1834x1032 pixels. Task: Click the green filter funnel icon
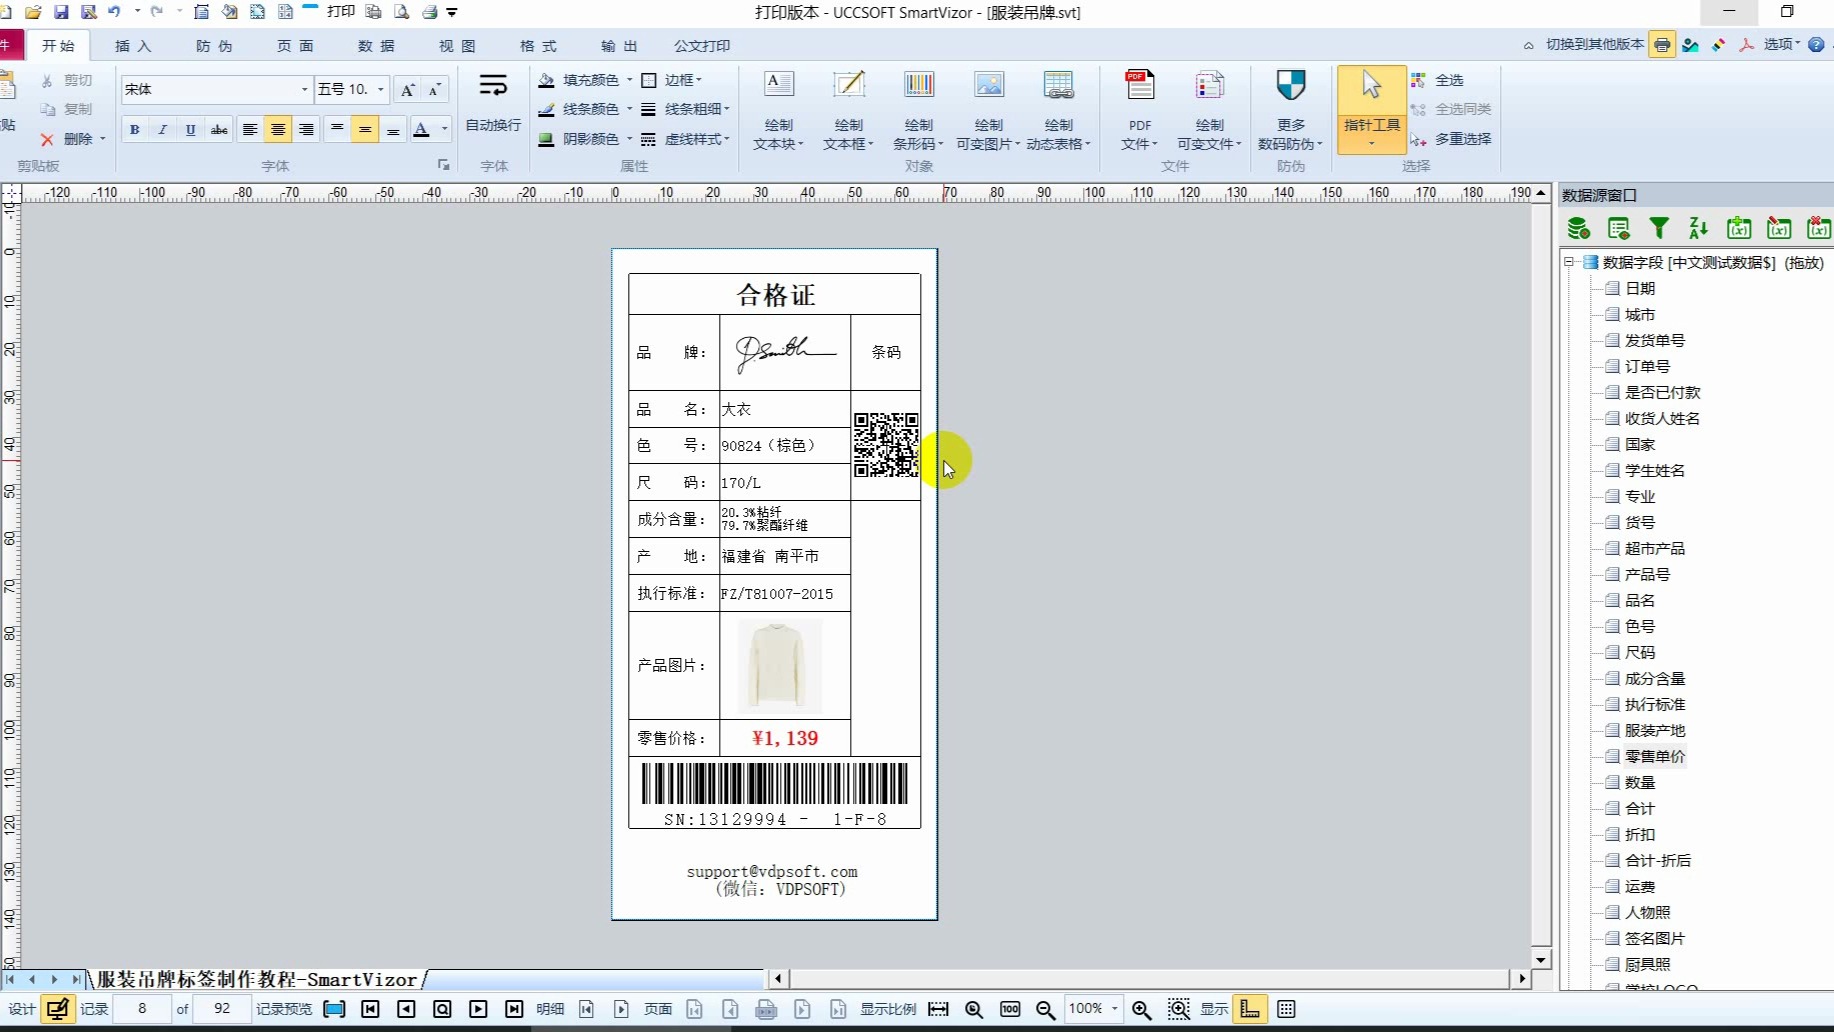point(1659,229)
